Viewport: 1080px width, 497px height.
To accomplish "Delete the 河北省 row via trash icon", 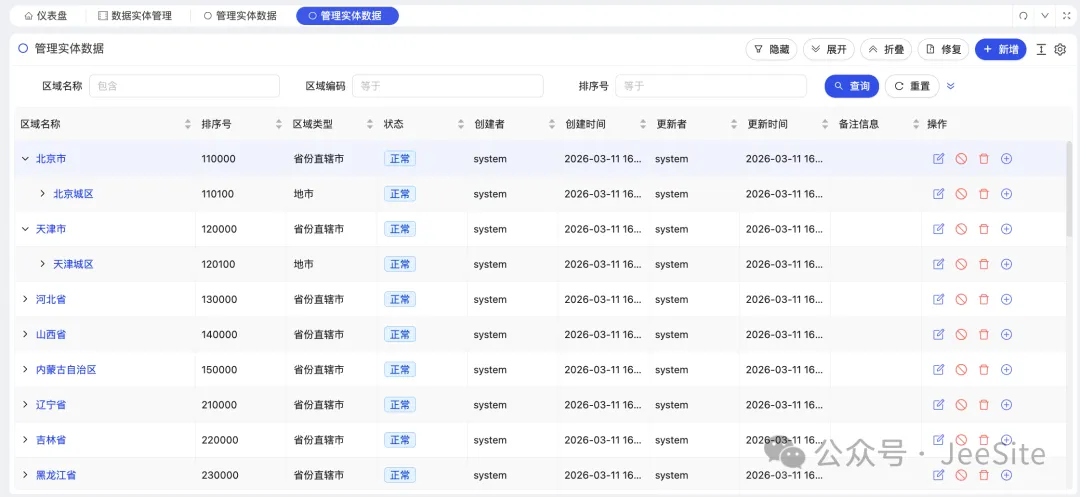I will (983, 299).
